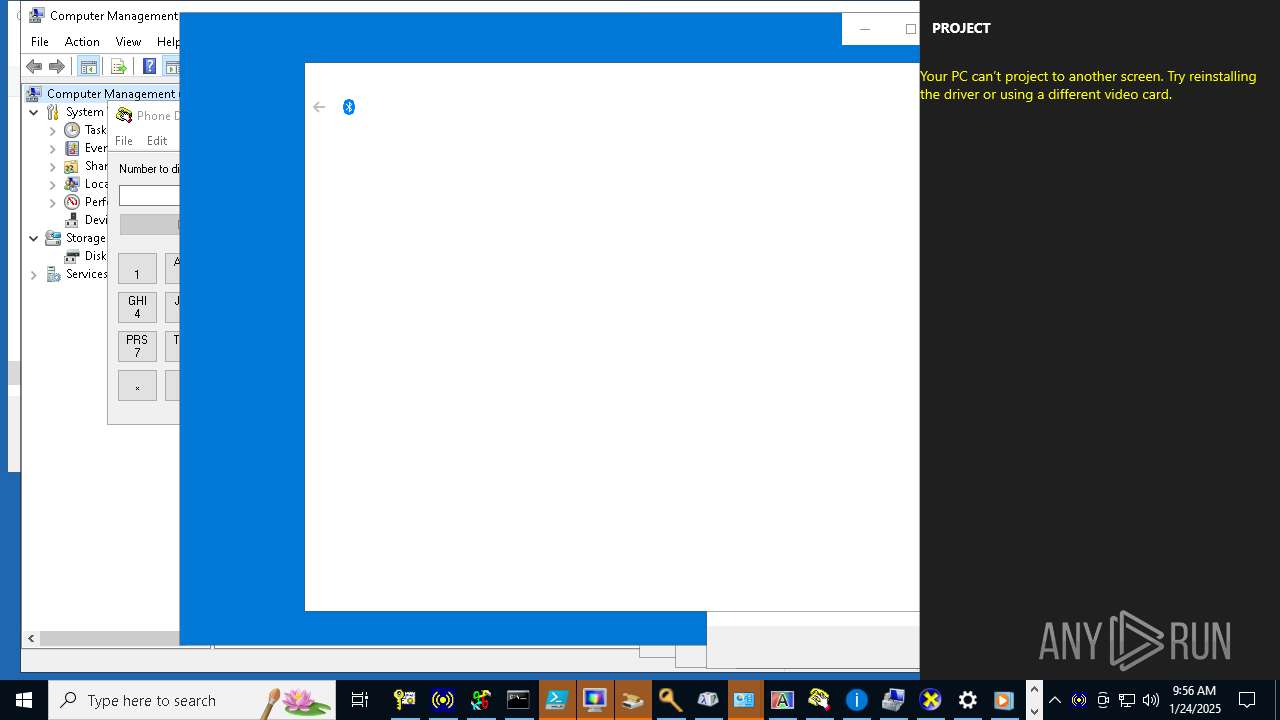Open the yellow X on blue taskbar icon
This screenshot has width=1280, height=720.
coord(931,700)
